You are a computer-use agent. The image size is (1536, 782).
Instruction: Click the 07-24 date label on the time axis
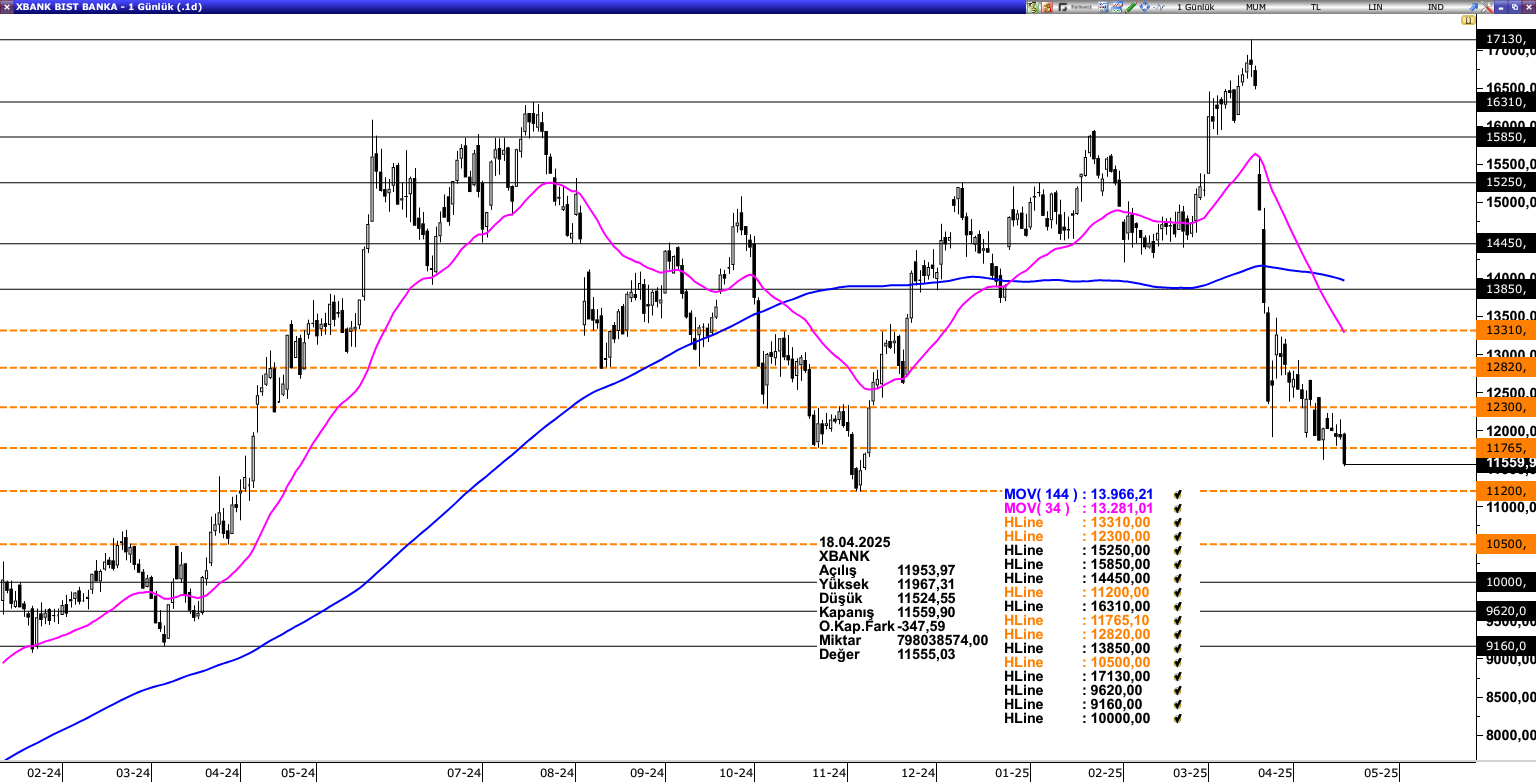tap(464, 773)
